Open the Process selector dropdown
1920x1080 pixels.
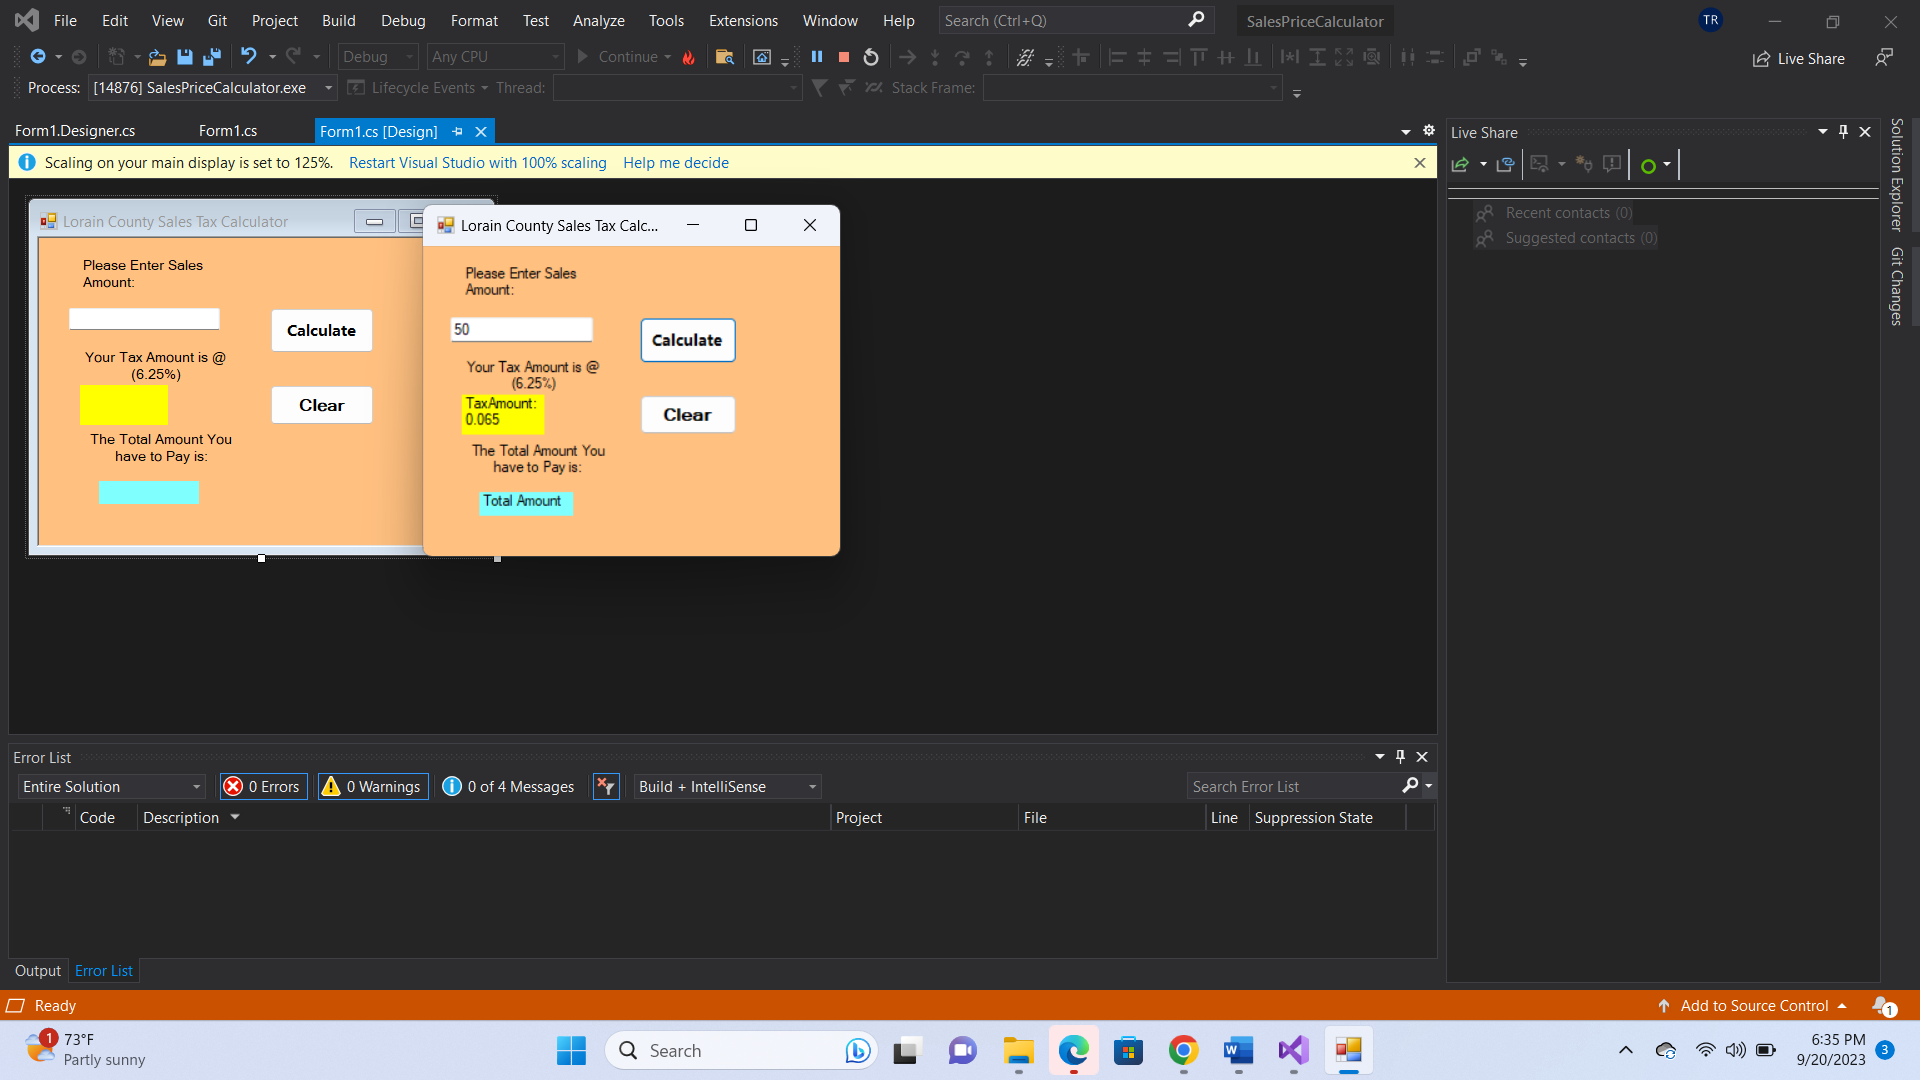click(x=212, y=88)
